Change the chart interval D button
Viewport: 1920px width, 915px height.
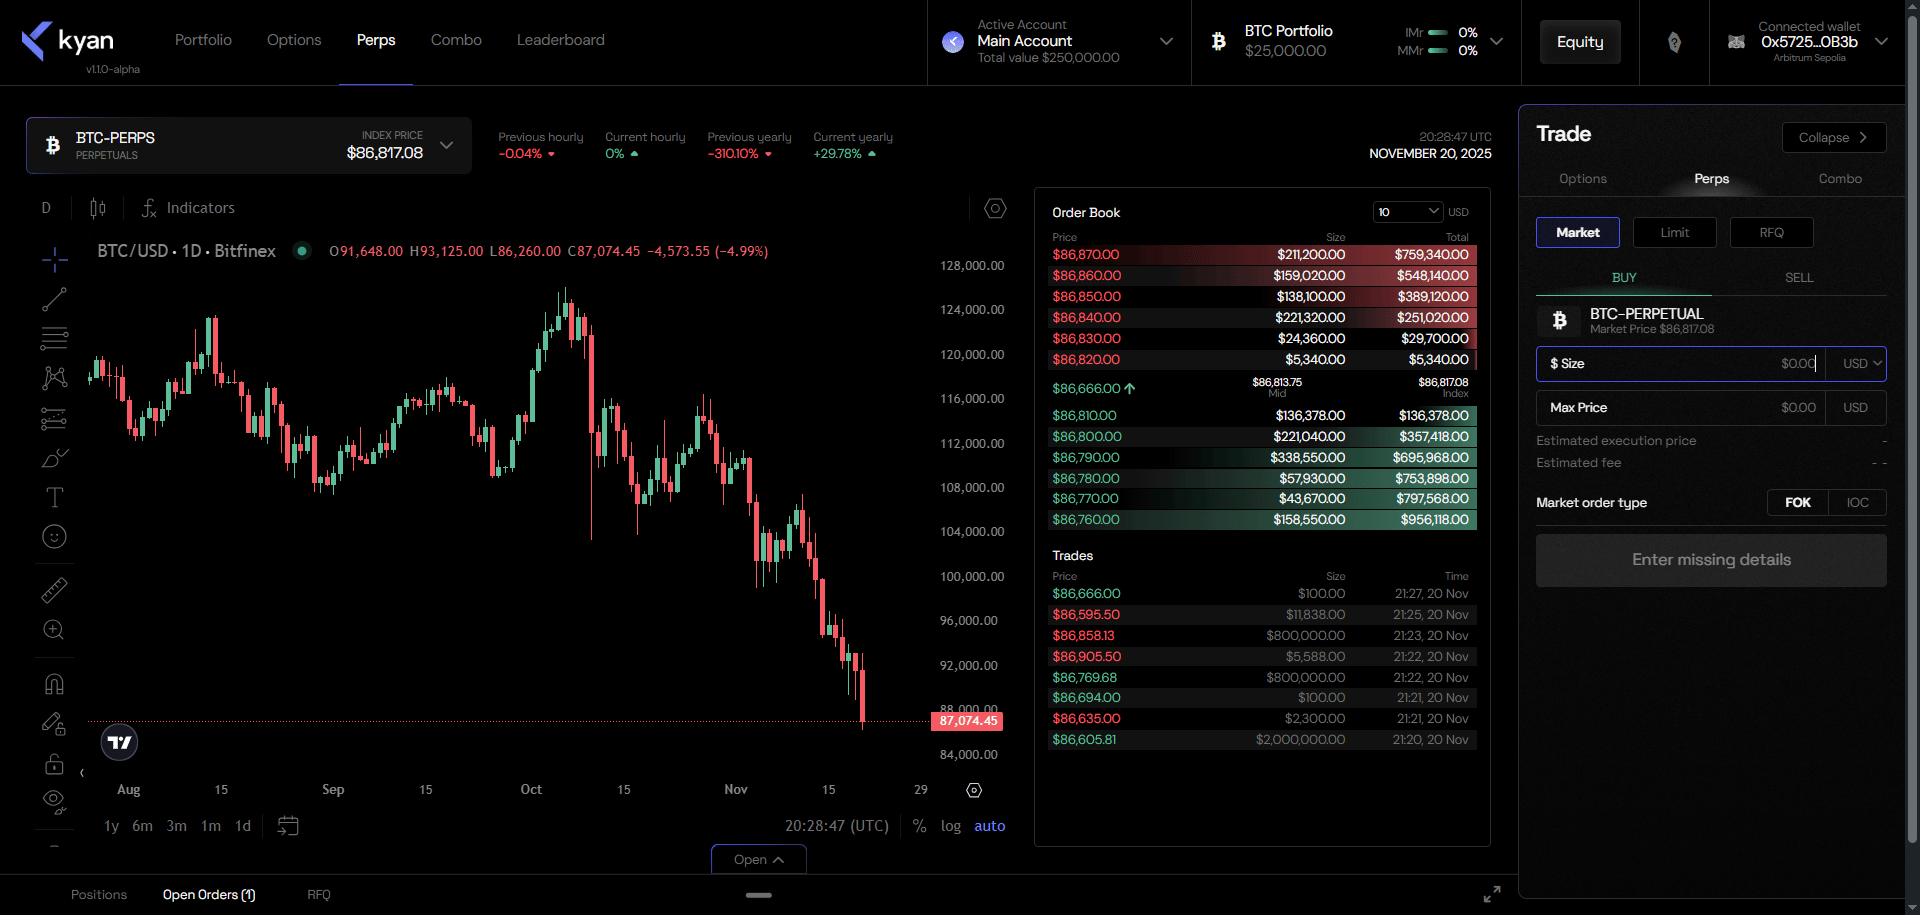46,208
